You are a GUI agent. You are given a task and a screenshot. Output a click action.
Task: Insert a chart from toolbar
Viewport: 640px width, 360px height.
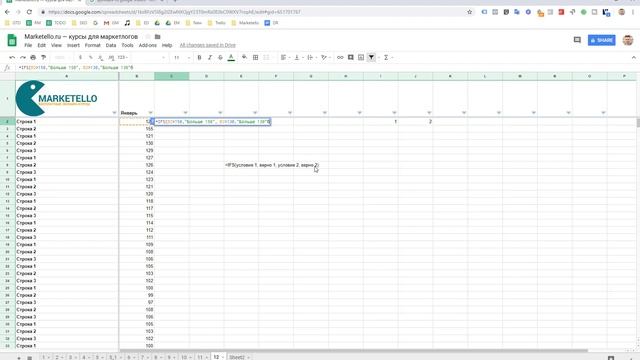(361, 58)
